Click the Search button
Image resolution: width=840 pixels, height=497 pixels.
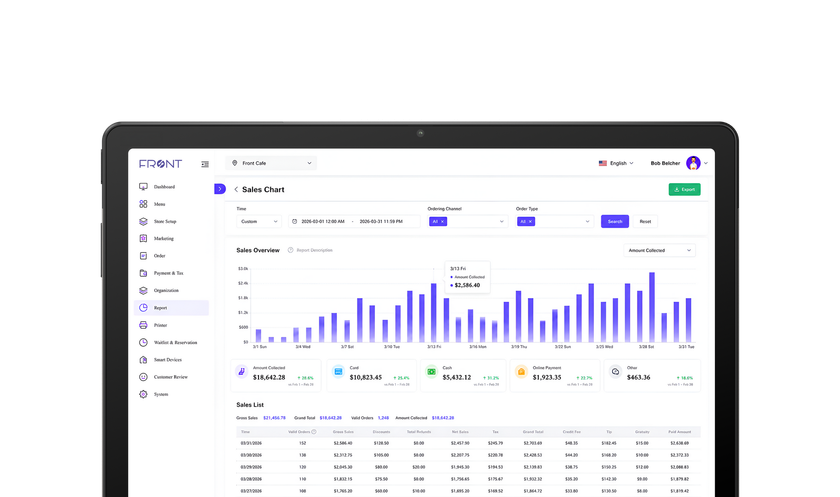point(614,222)
